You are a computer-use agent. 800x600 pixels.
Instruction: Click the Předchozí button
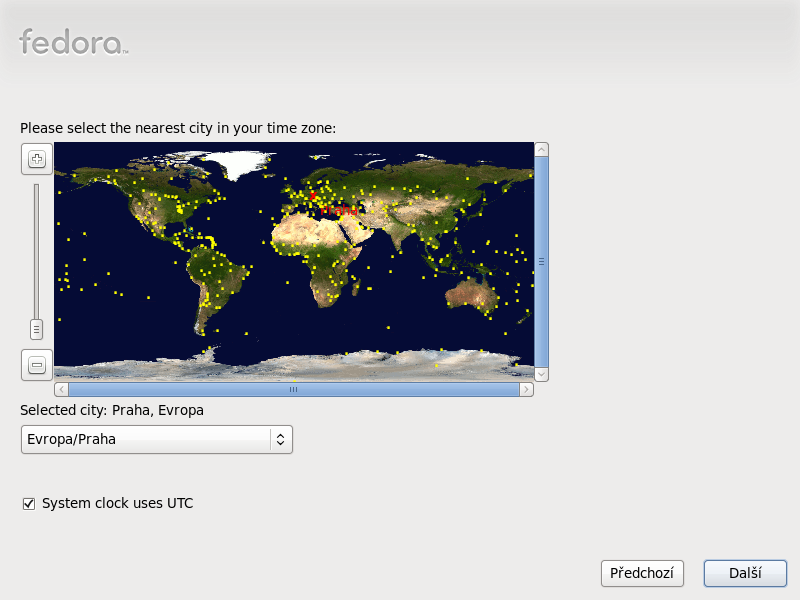642,573
